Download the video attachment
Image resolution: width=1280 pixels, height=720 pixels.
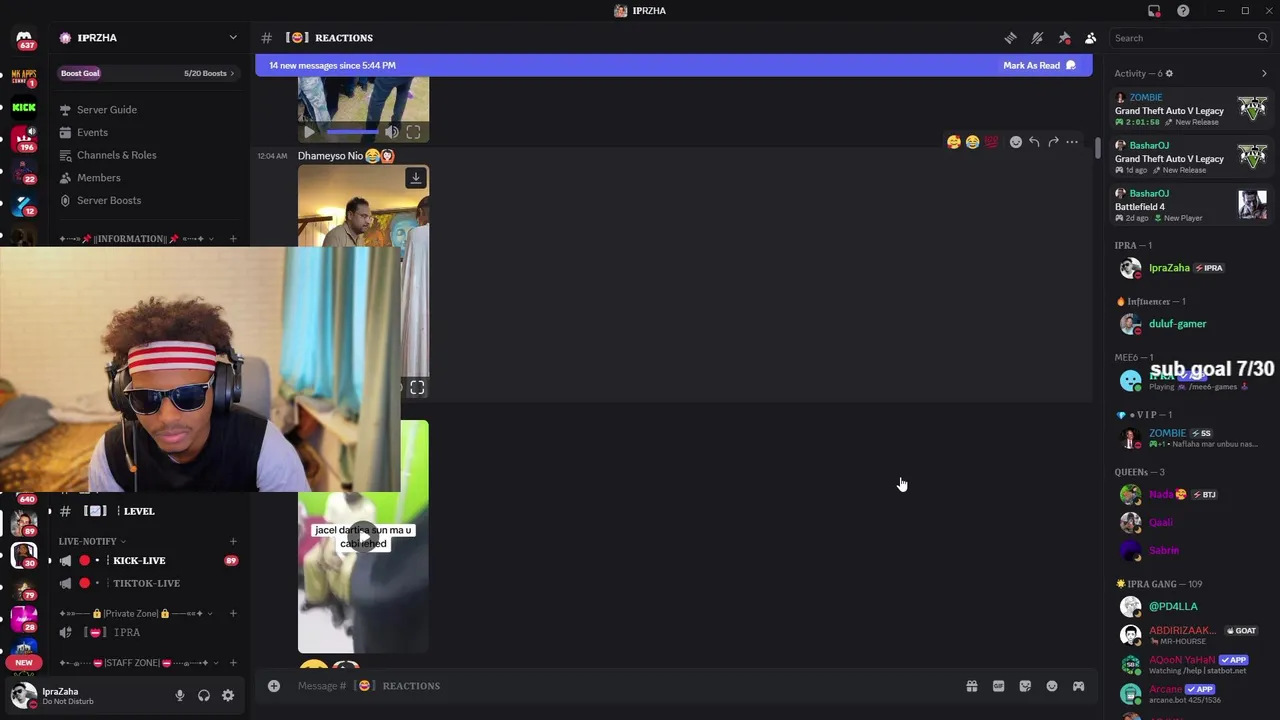click(416, 178)
